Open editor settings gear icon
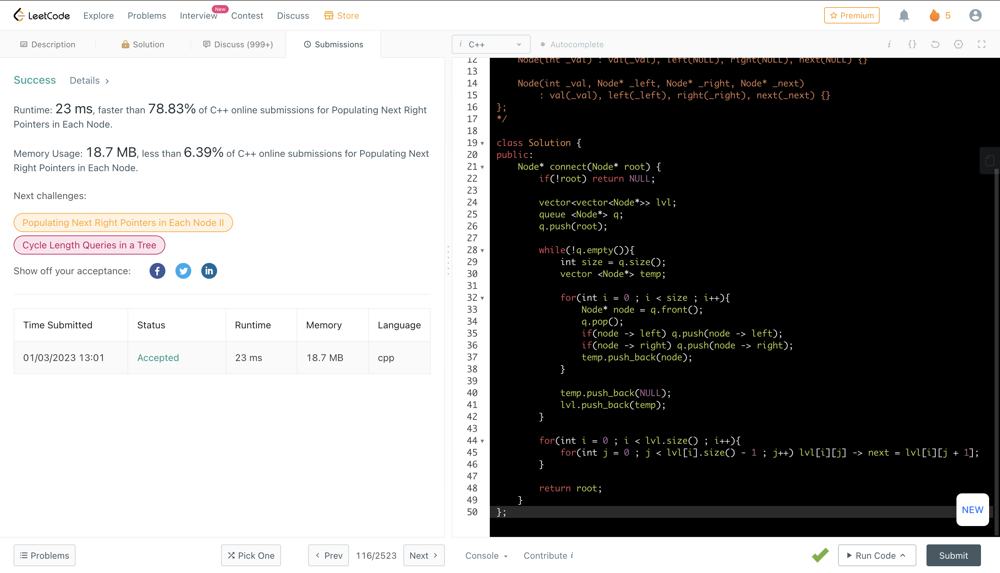 point(958,44)
